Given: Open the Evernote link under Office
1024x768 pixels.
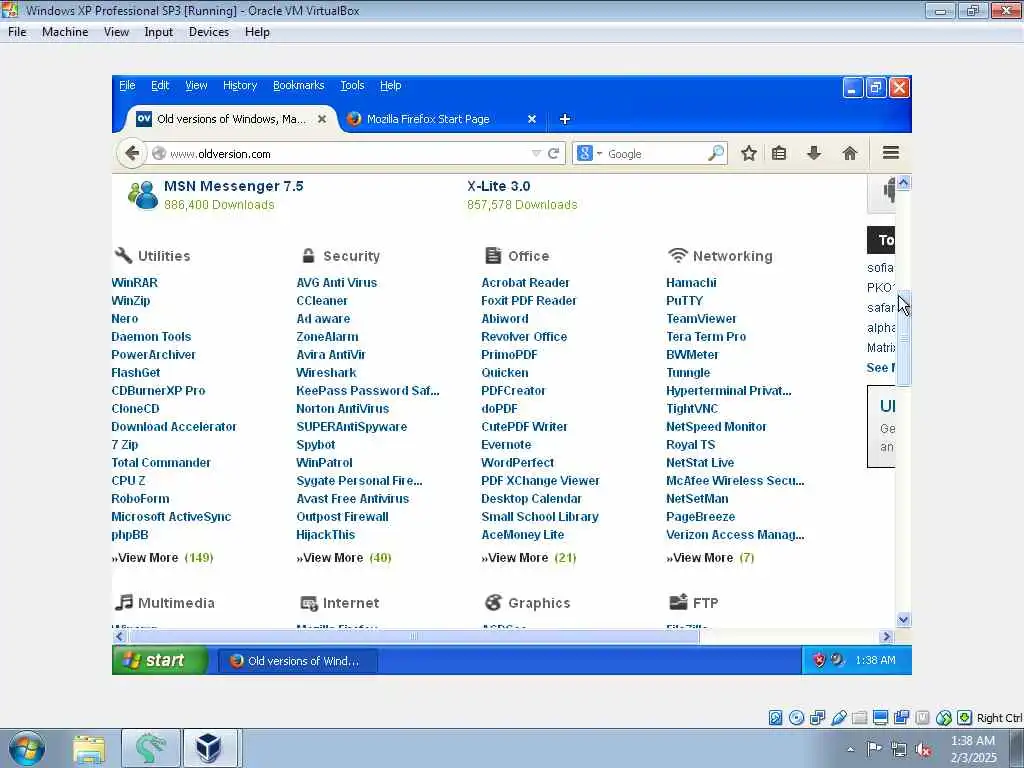Looking at the screenshot, I should tap(506, 445).
